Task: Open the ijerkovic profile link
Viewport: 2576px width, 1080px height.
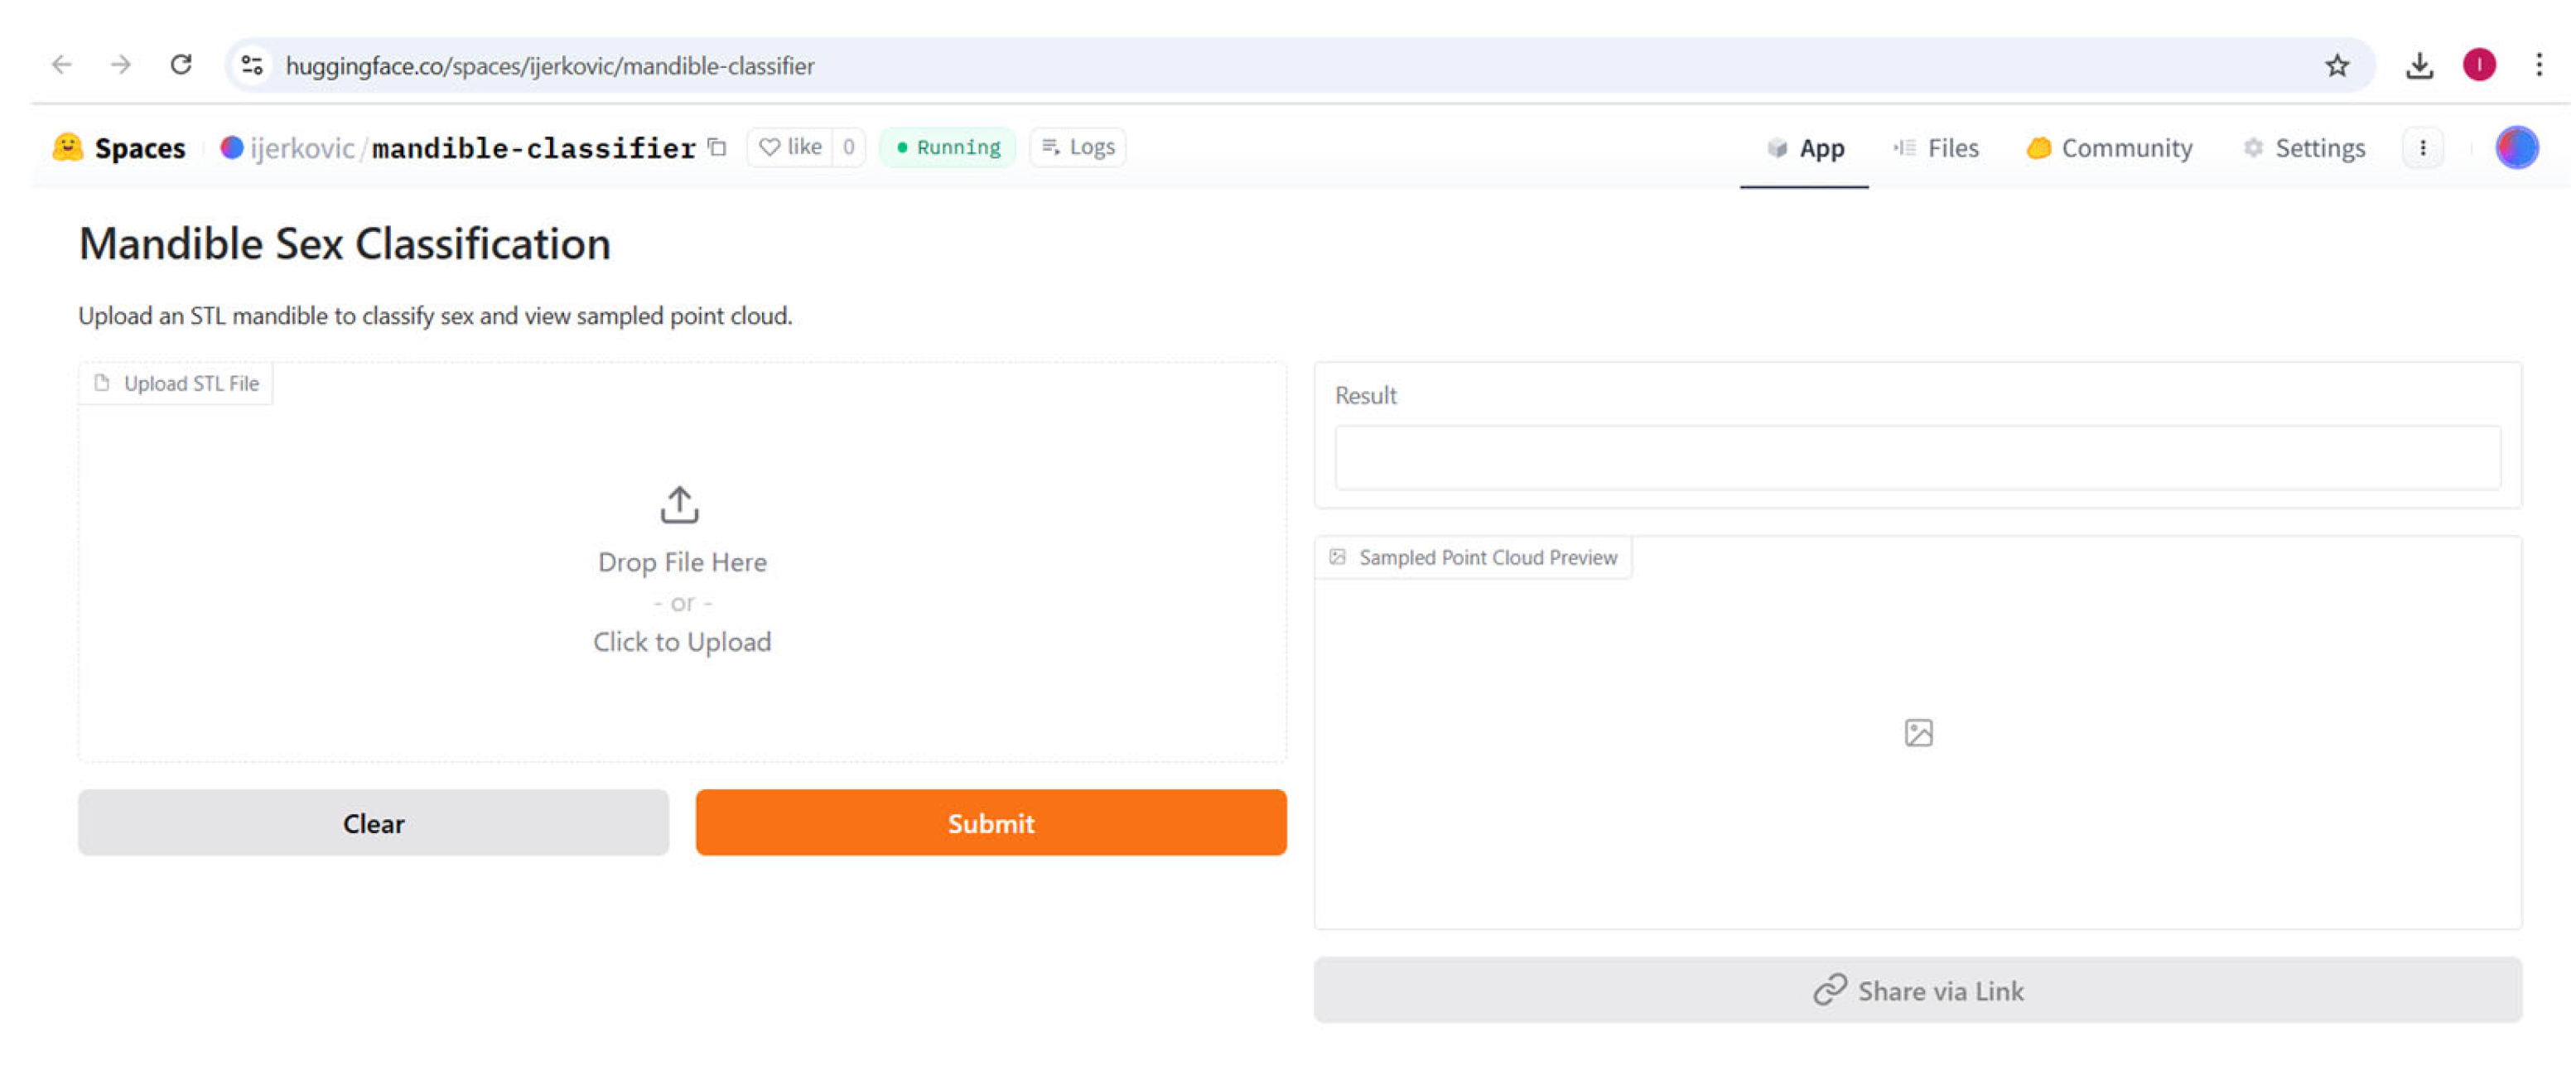Action: coord(302,148)
